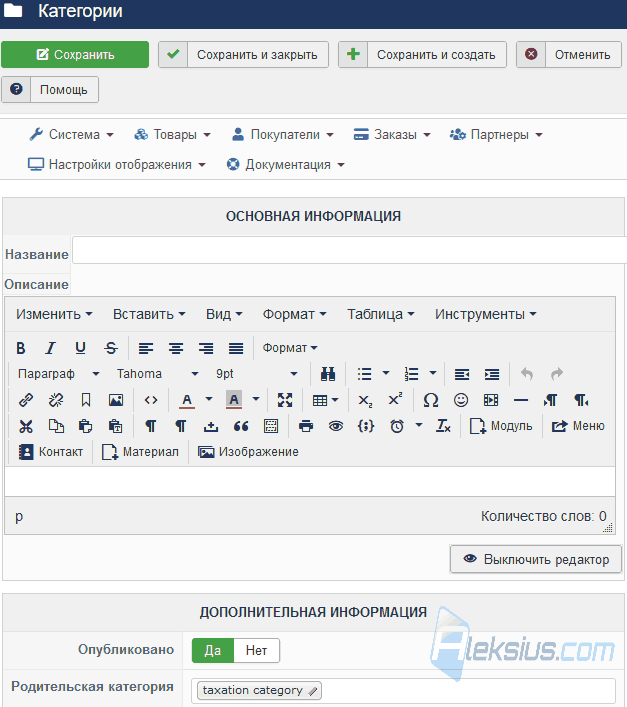Click Сохранить и создать button
The width and height of the screenshot is (627, 707).
[422, 55]
